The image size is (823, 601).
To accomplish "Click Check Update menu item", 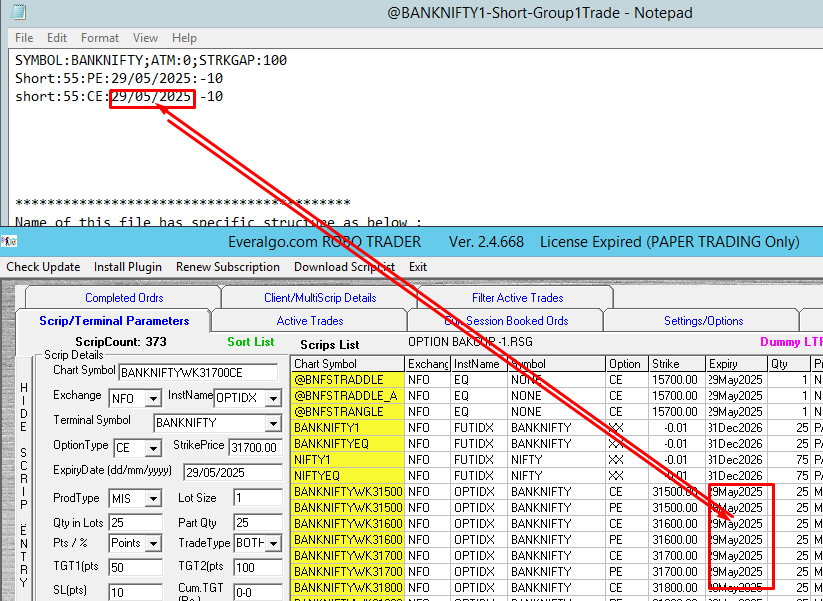I will 45,267.
